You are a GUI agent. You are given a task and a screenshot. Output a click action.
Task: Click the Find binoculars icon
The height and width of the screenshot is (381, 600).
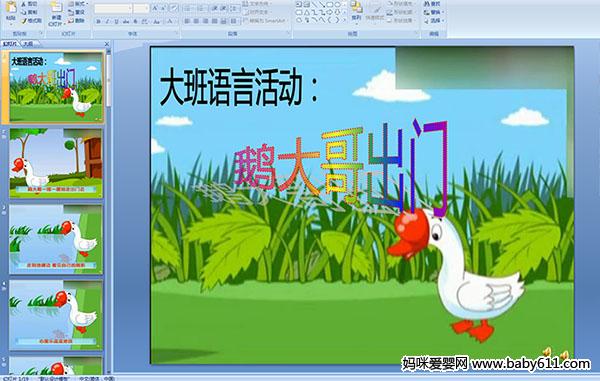click(427, 4)
